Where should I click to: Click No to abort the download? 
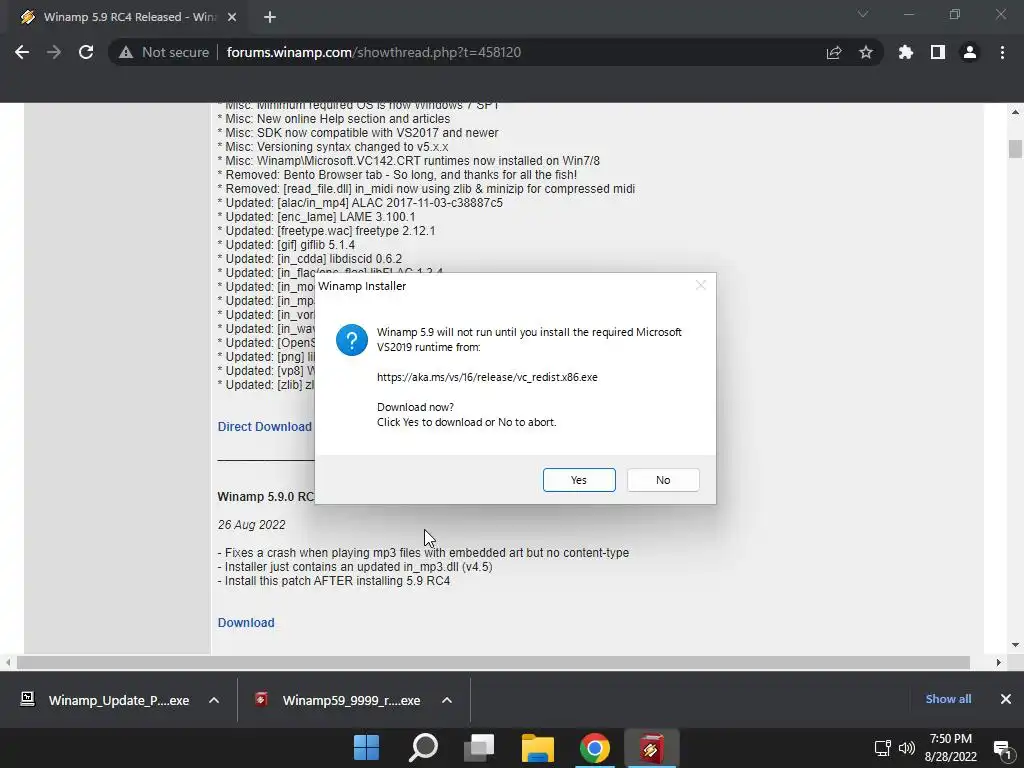[663, 480]
